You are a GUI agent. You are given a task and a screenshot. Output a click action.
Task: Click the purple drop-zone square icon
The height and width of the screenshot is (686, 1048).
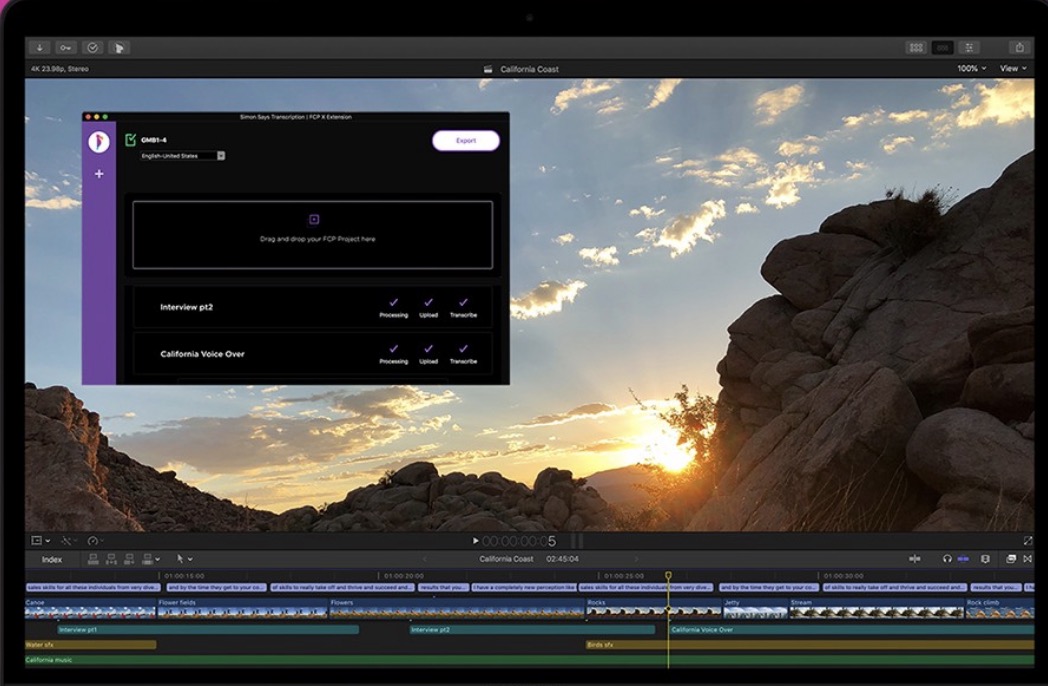click(313, 219)
